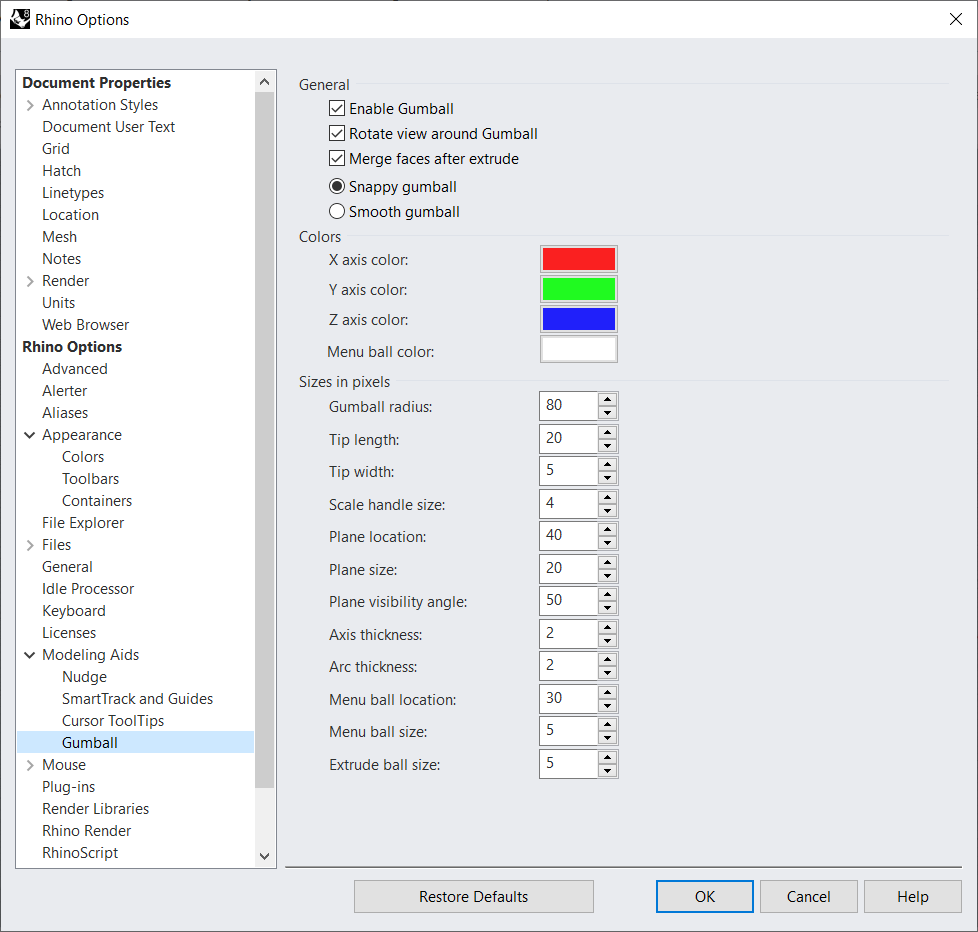Click the Restore Defaults button
The image size is (978, 932).
pos(473,896)
